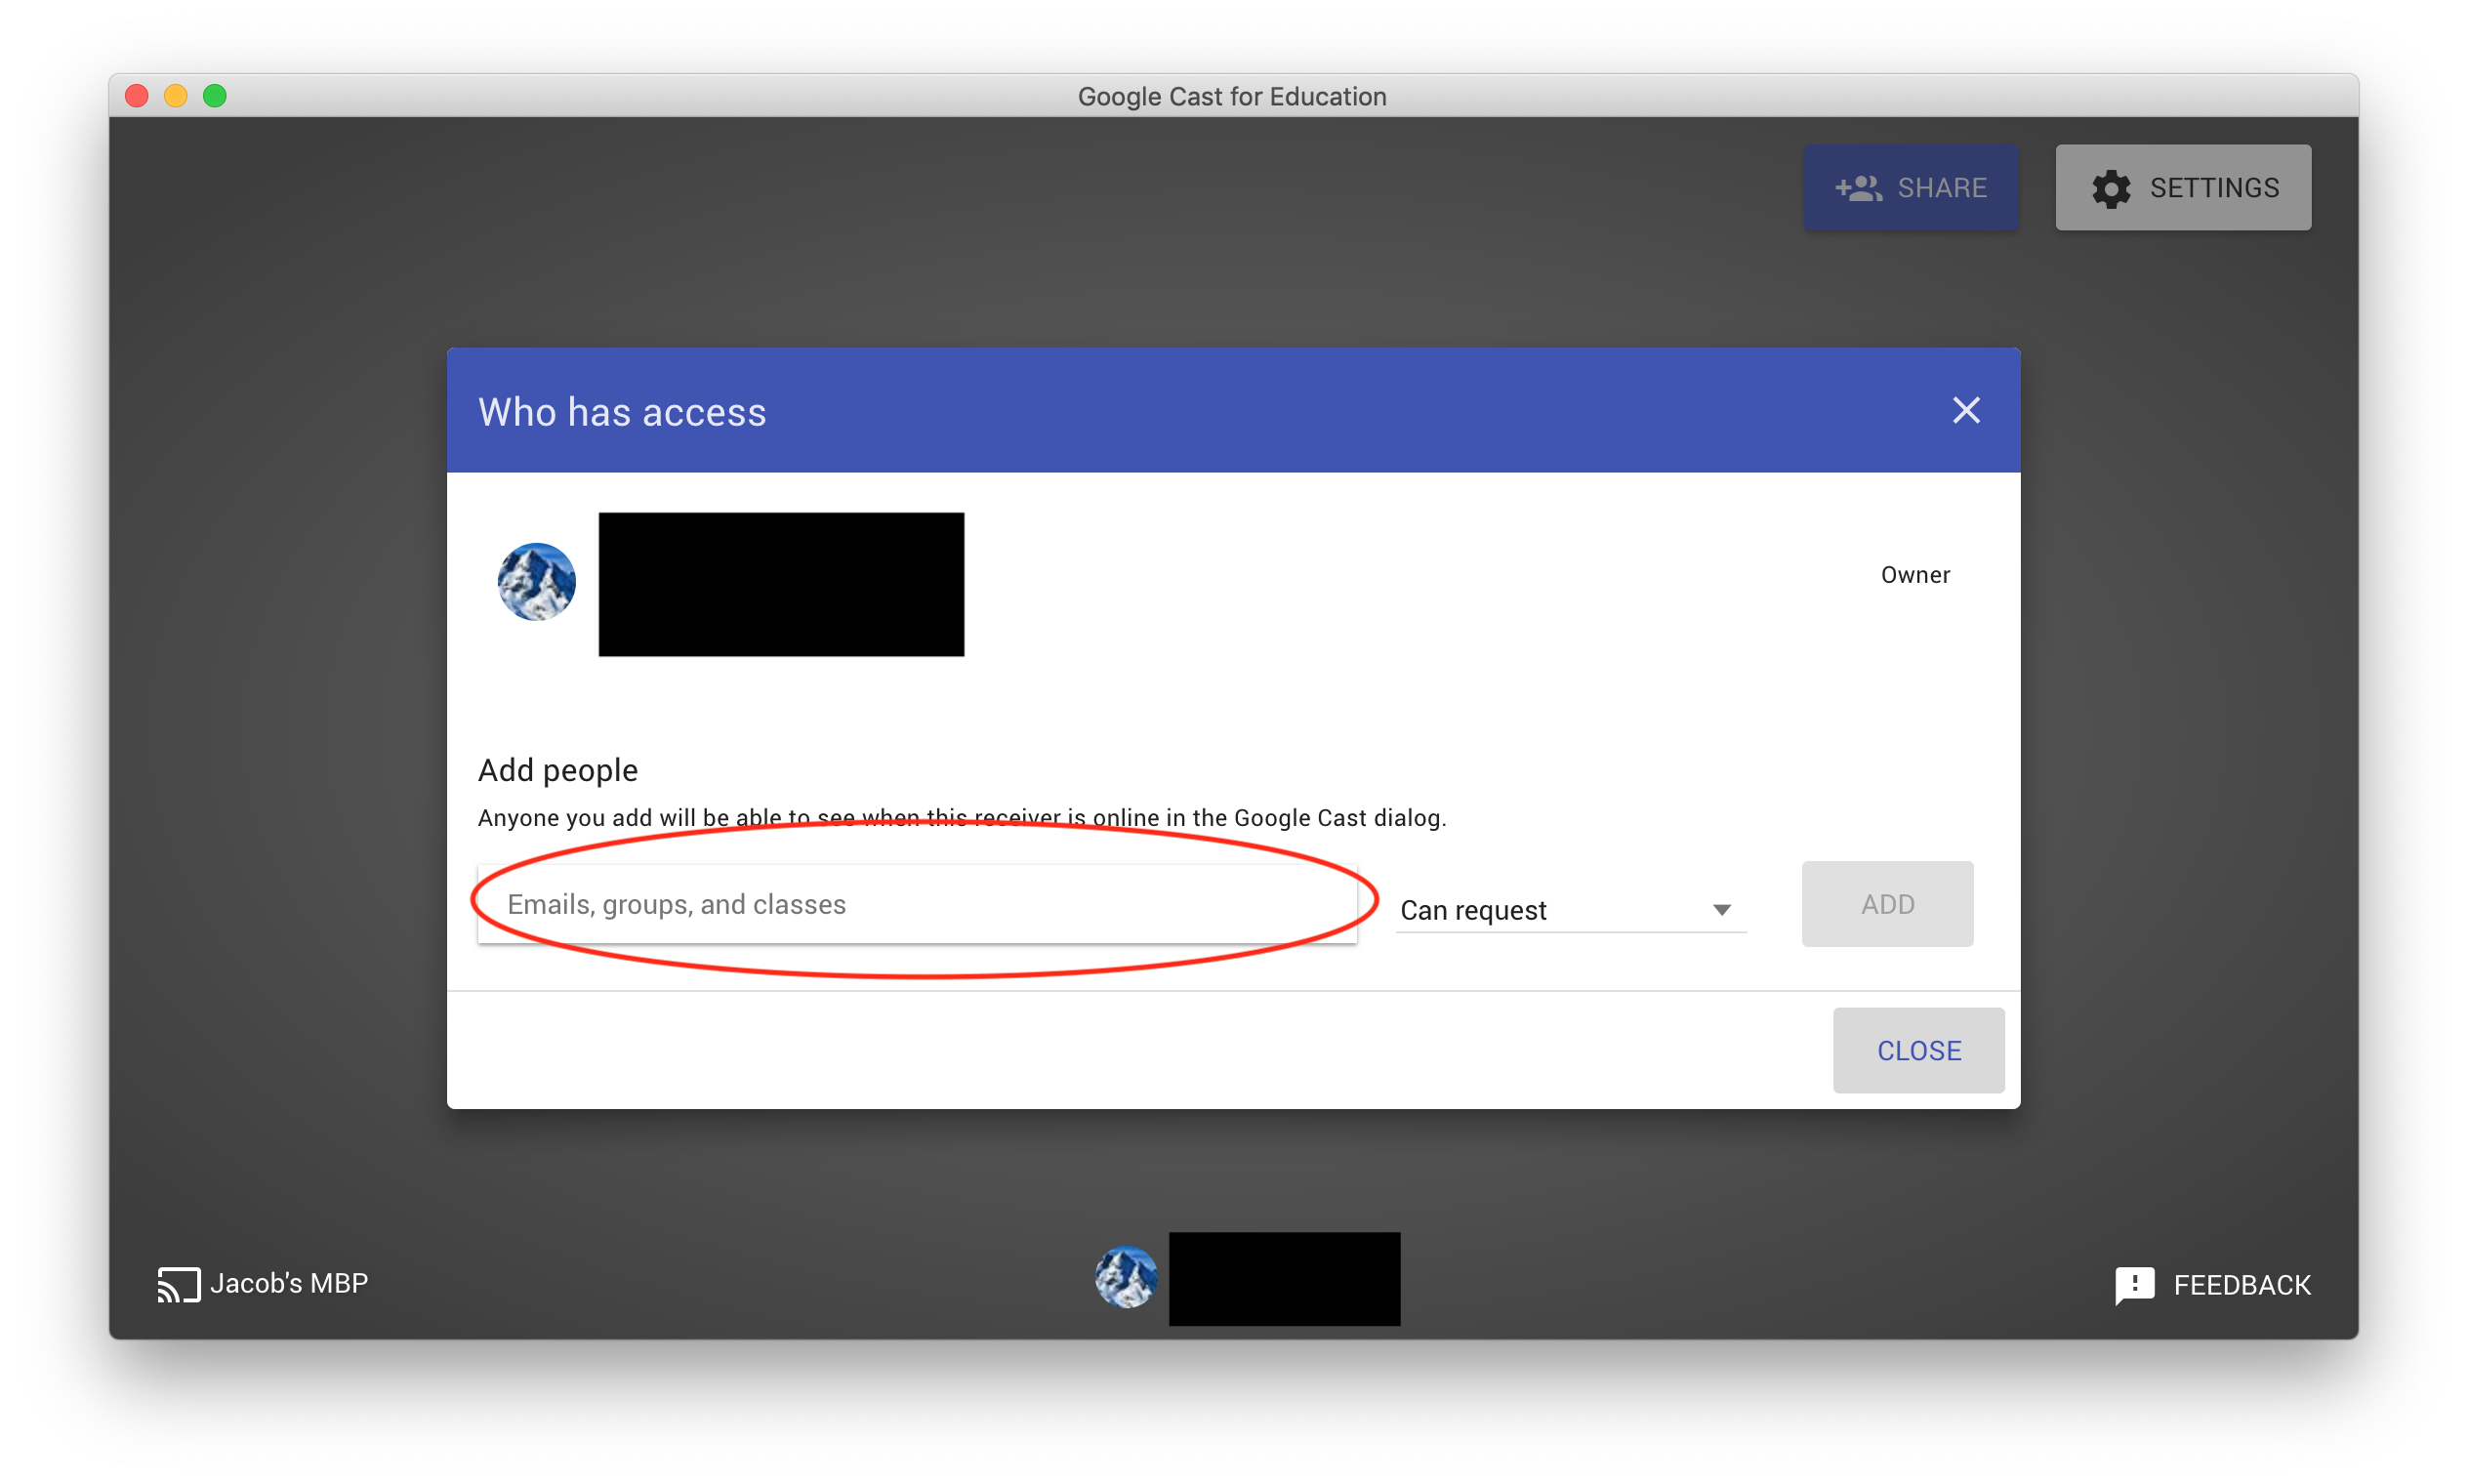Click the mountain avatar in bottom bar
This screenshot has width=2468, height=1484.
[1126, 1277]
